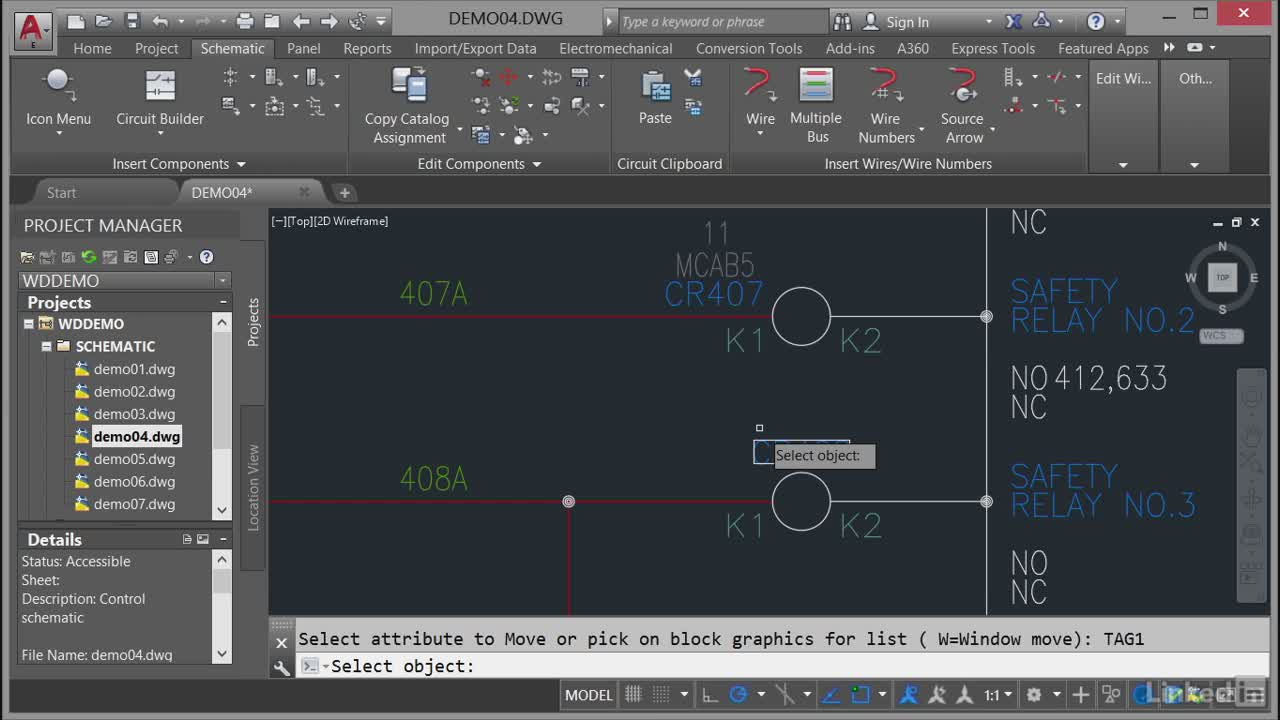Open the Icon Menu tool

58,101
